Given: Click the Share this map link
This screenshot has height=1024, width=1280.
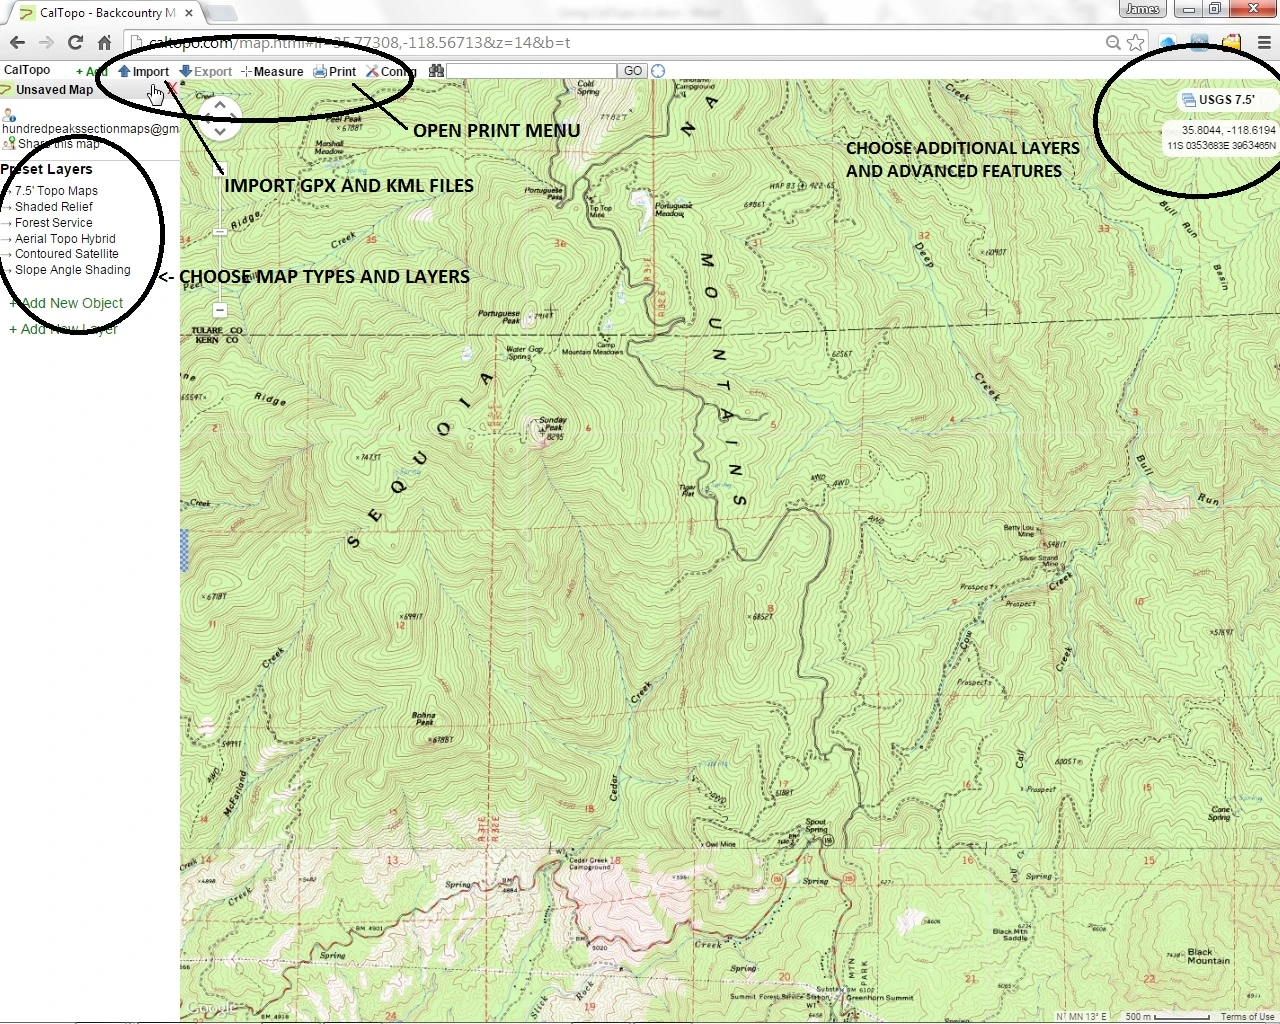Looking at the screenshot, I should point(58,144).
